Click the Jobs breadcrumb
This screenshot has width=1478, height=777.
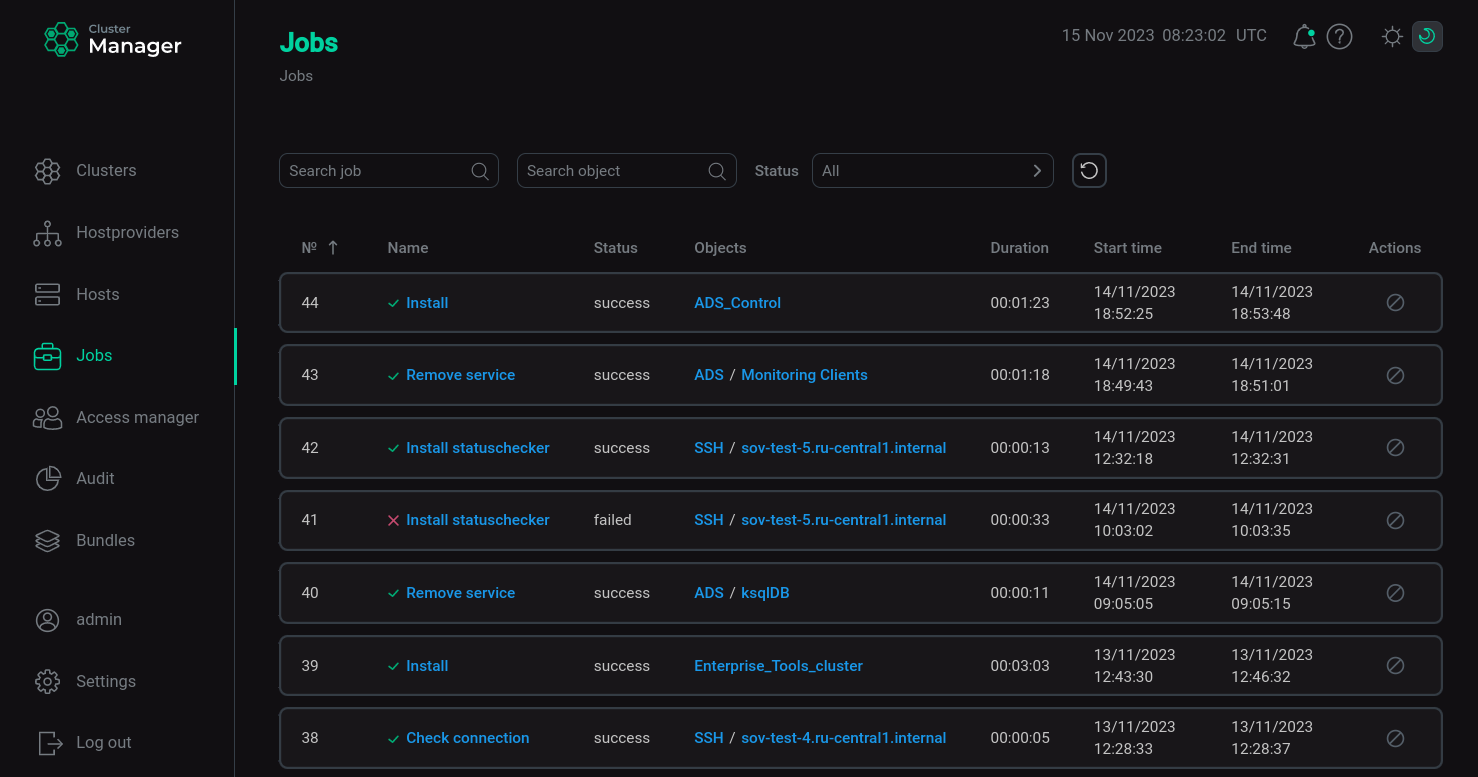tap(296, 76)
